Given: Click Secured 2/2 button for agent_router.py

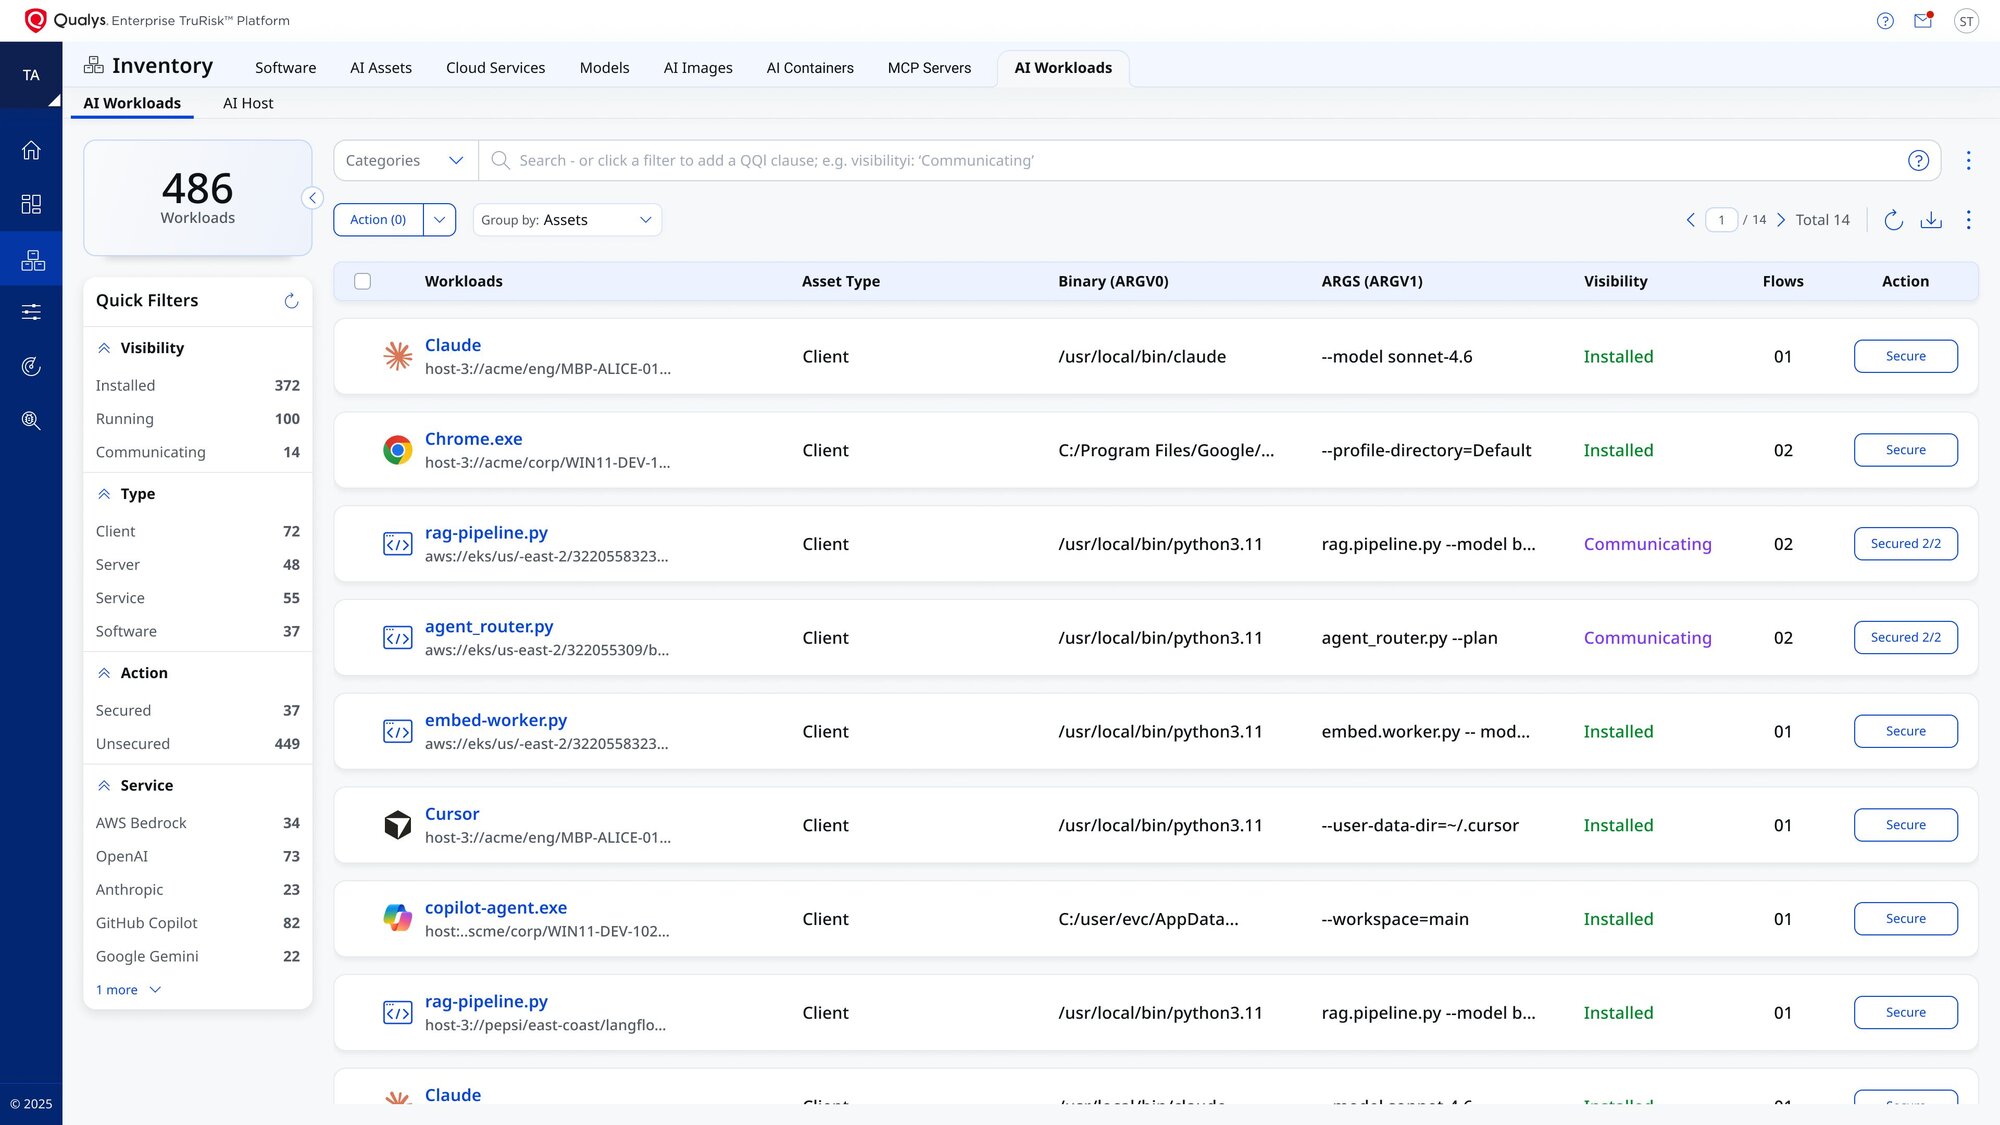Looking at the screenshot, I should pos(1906,638).
